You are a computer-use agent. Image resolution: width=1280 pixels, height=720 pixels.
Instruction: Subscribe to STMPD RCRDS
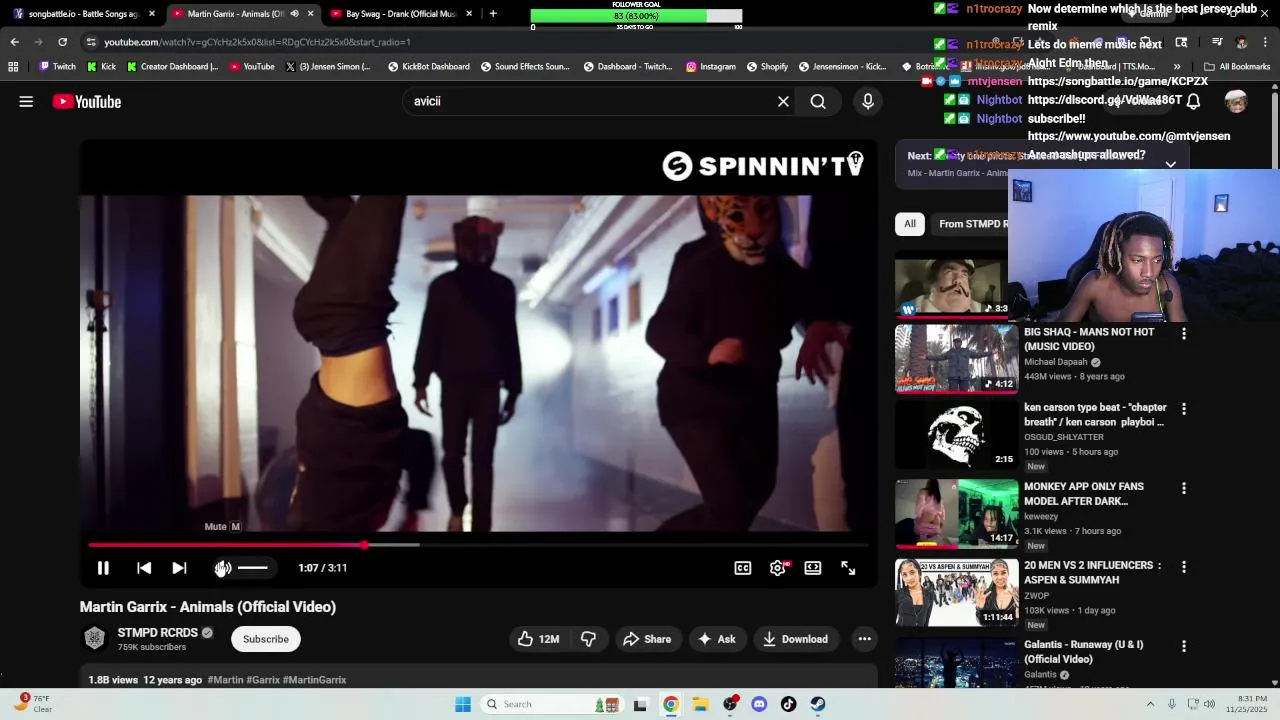pos(266,639)
